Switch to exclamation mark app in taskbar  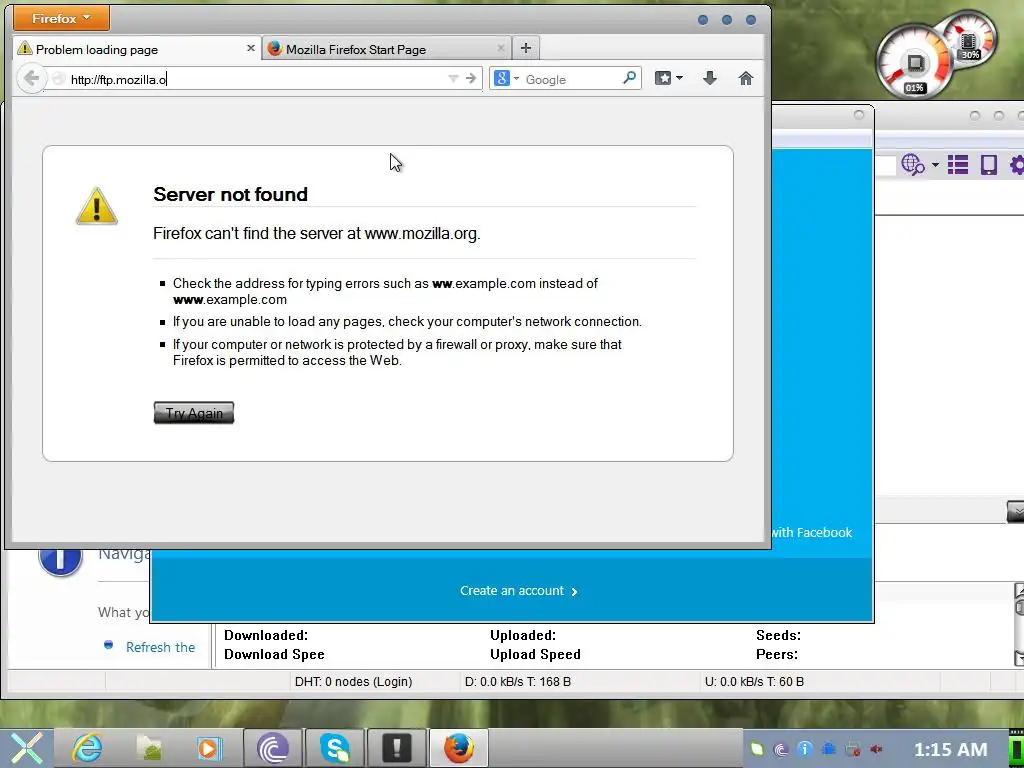(396, 748)
